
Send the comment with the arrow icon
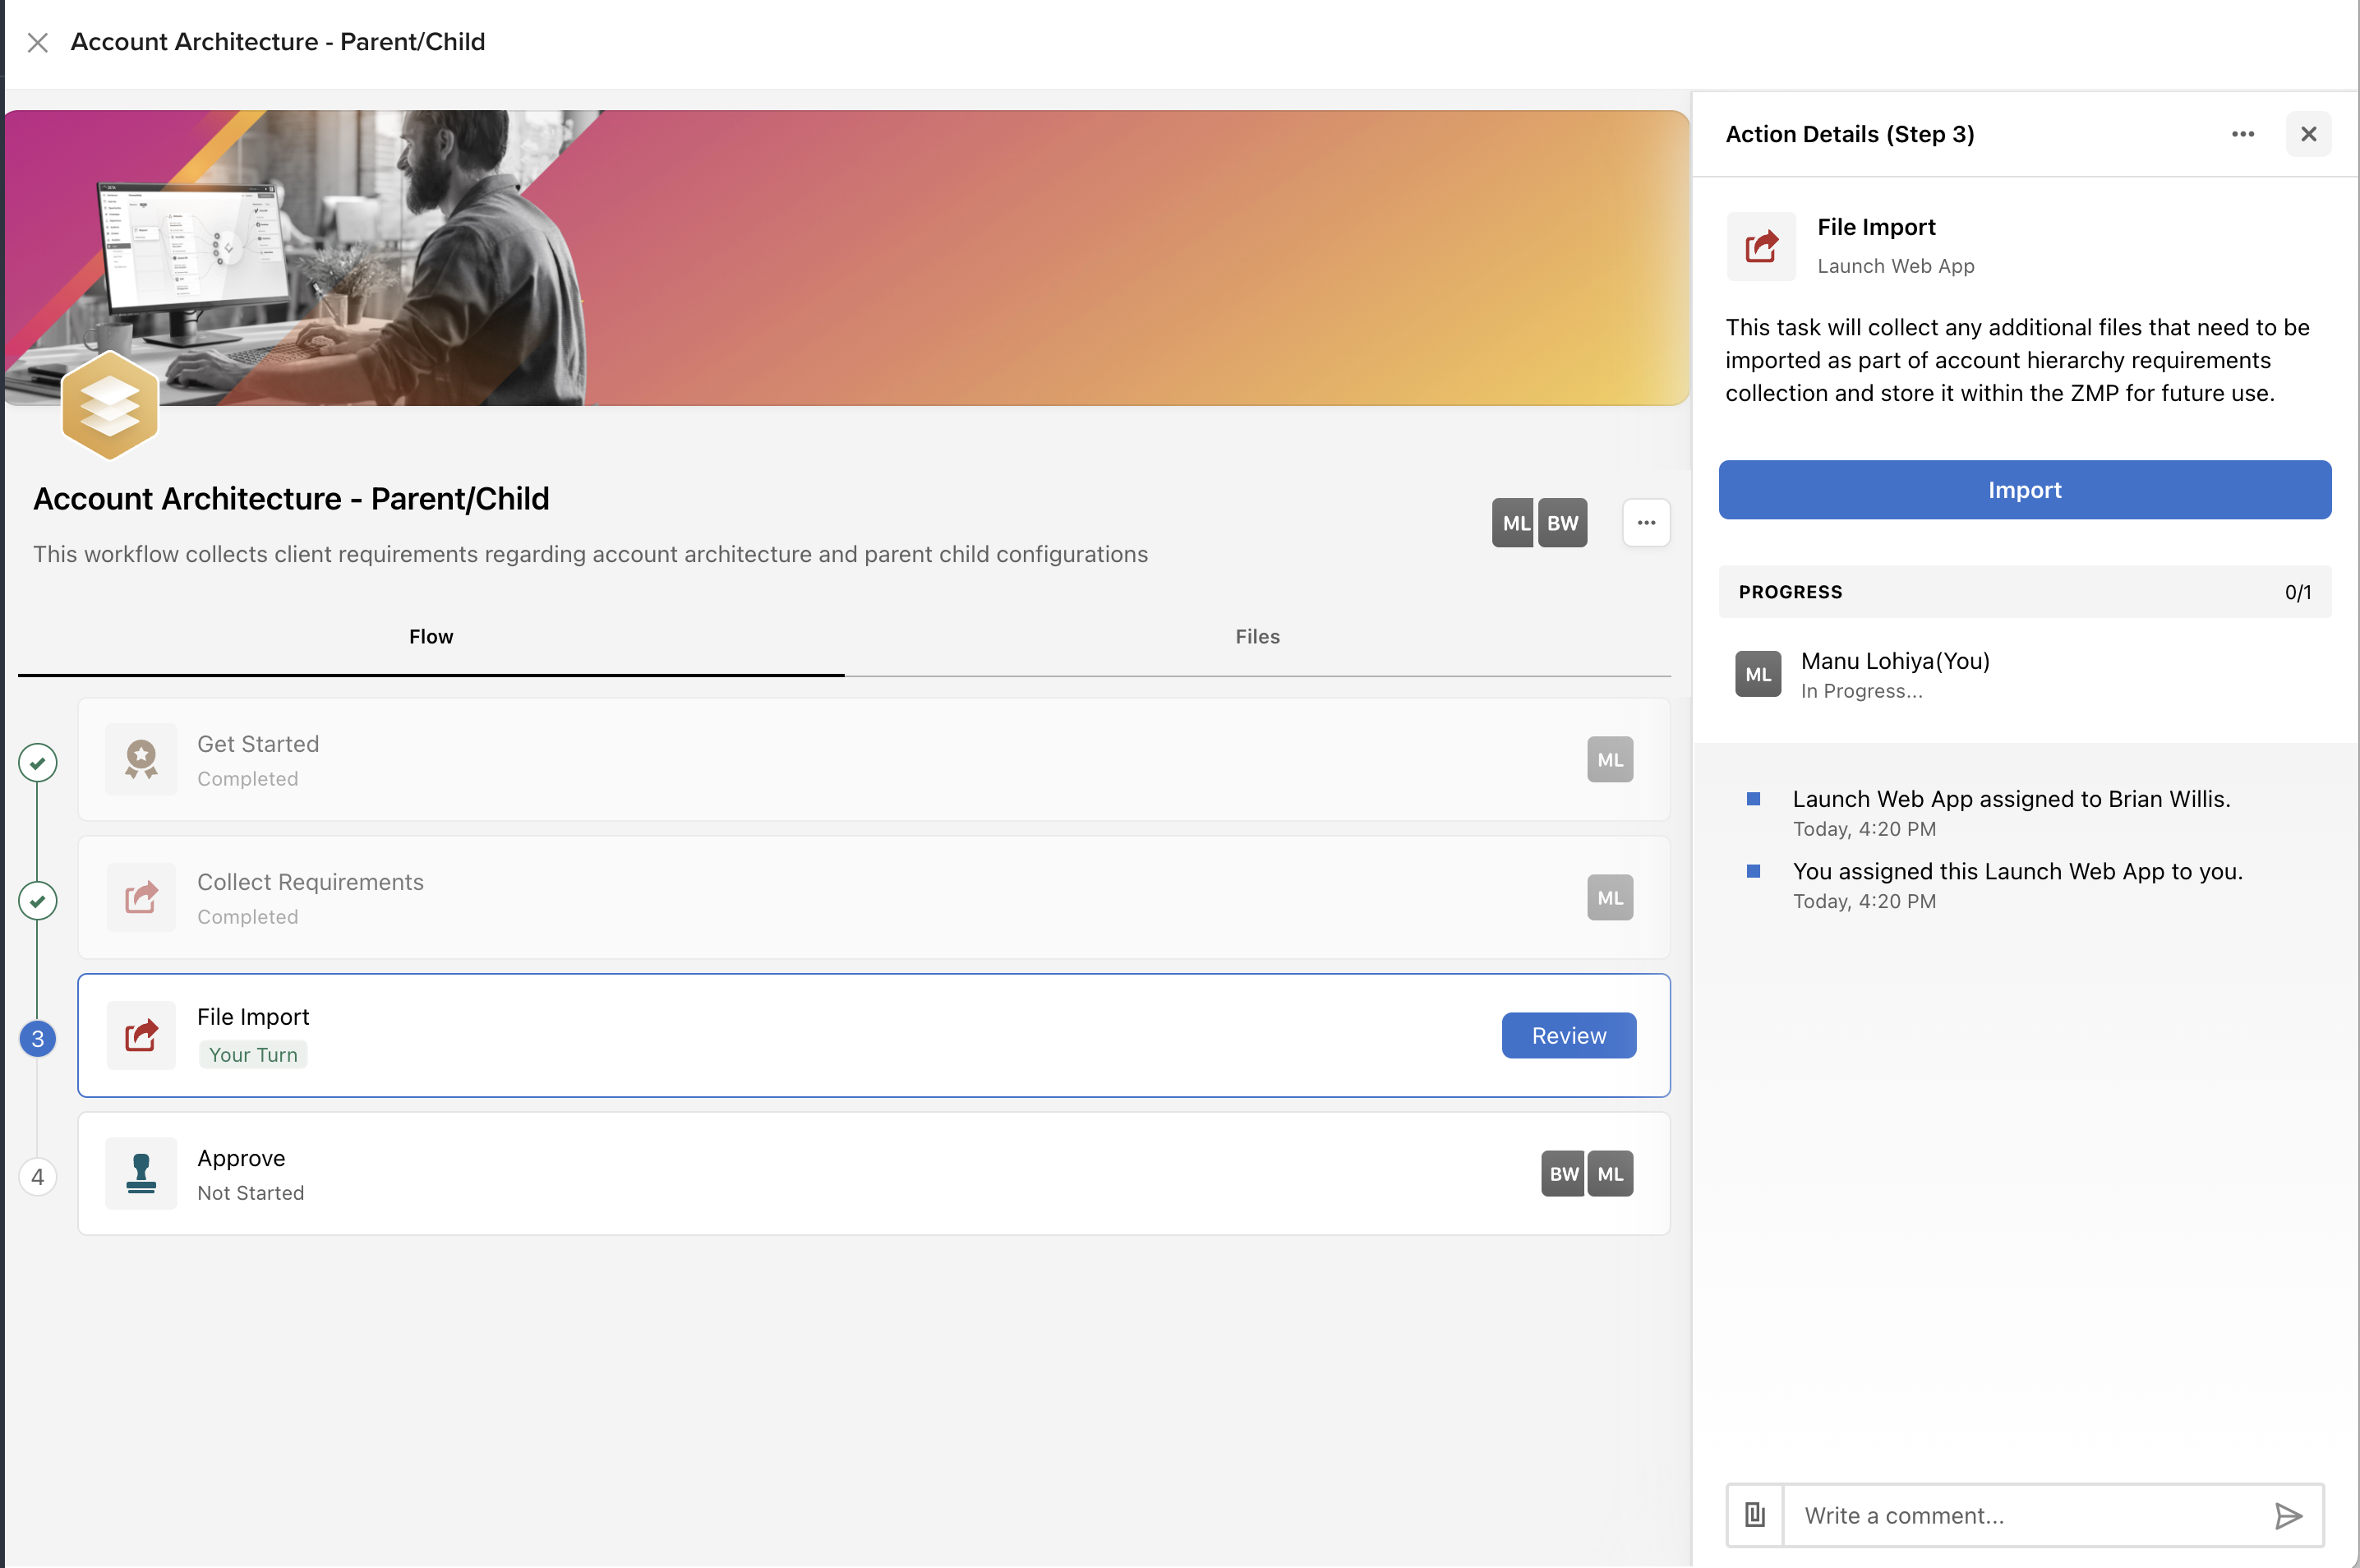(x=2288, y=1516)
